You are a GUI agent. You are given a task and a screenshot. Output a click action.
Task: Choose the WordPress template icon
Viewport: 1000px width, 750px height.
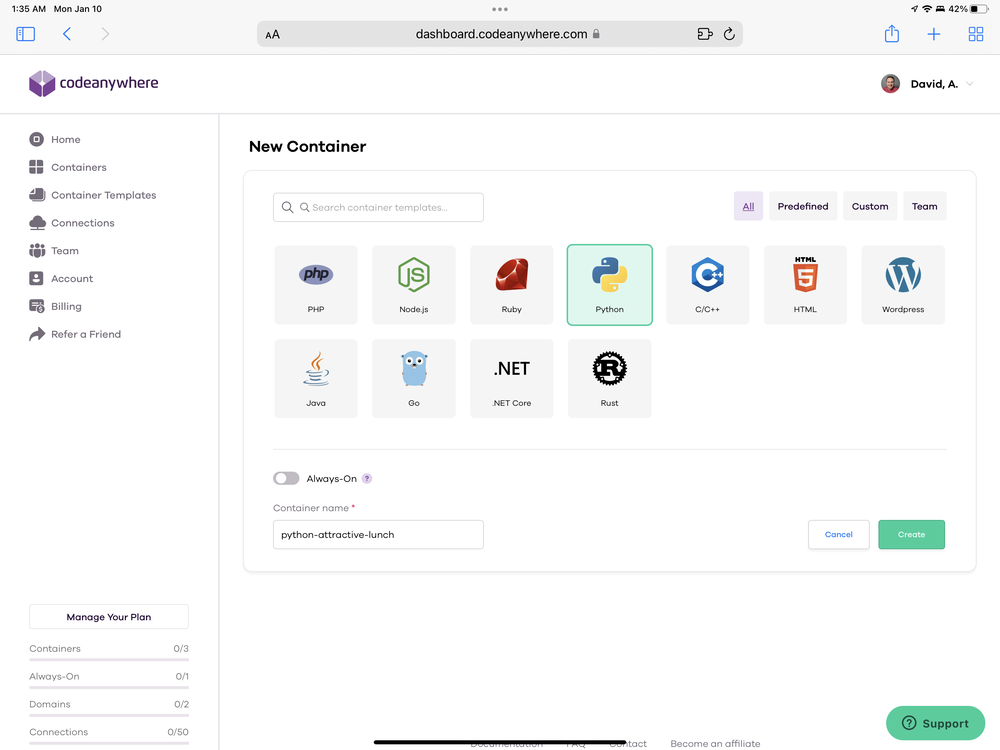[x=903, y=284]
